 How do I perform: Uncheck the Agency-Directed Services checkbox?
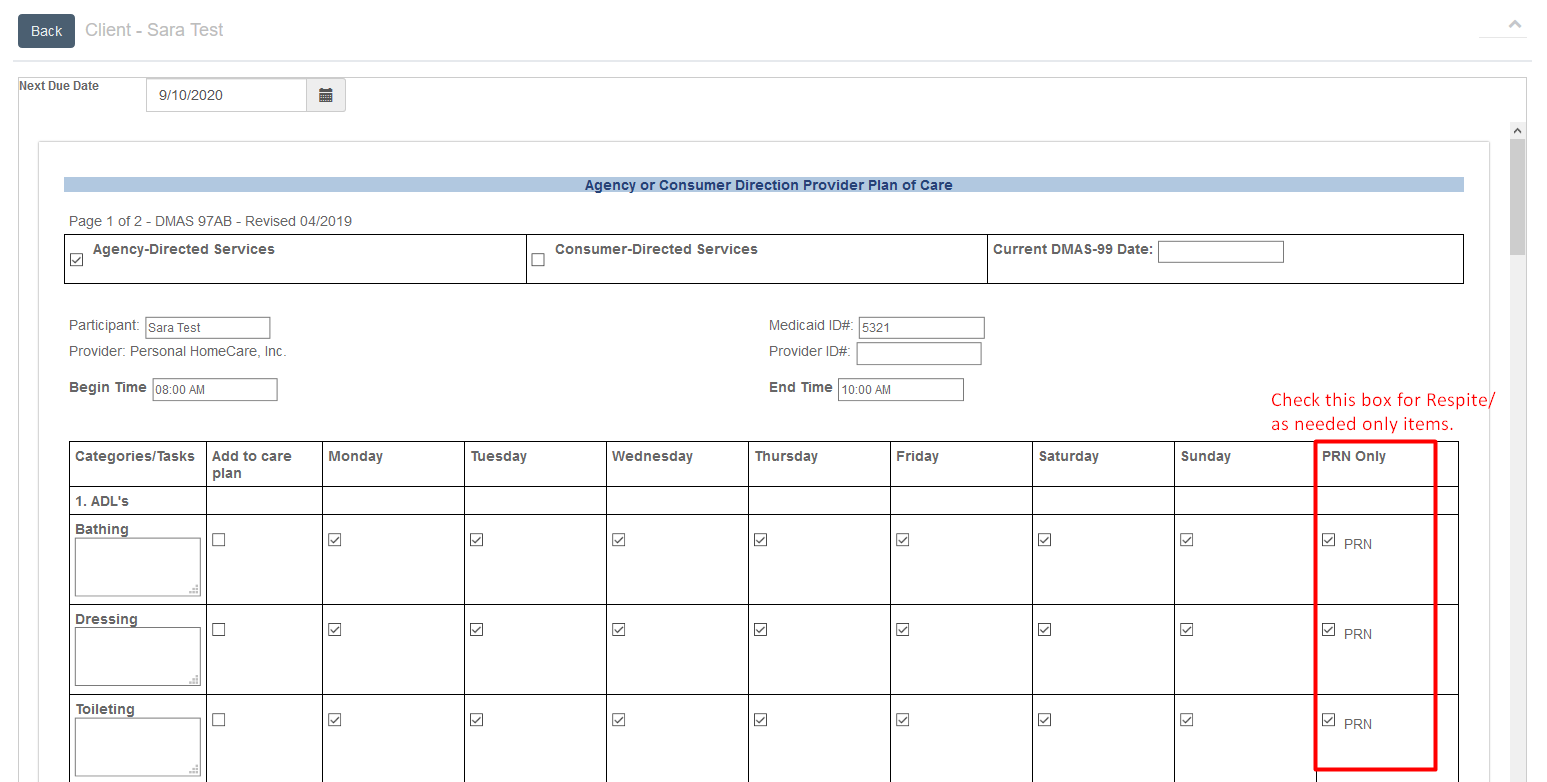pos(76,259)
